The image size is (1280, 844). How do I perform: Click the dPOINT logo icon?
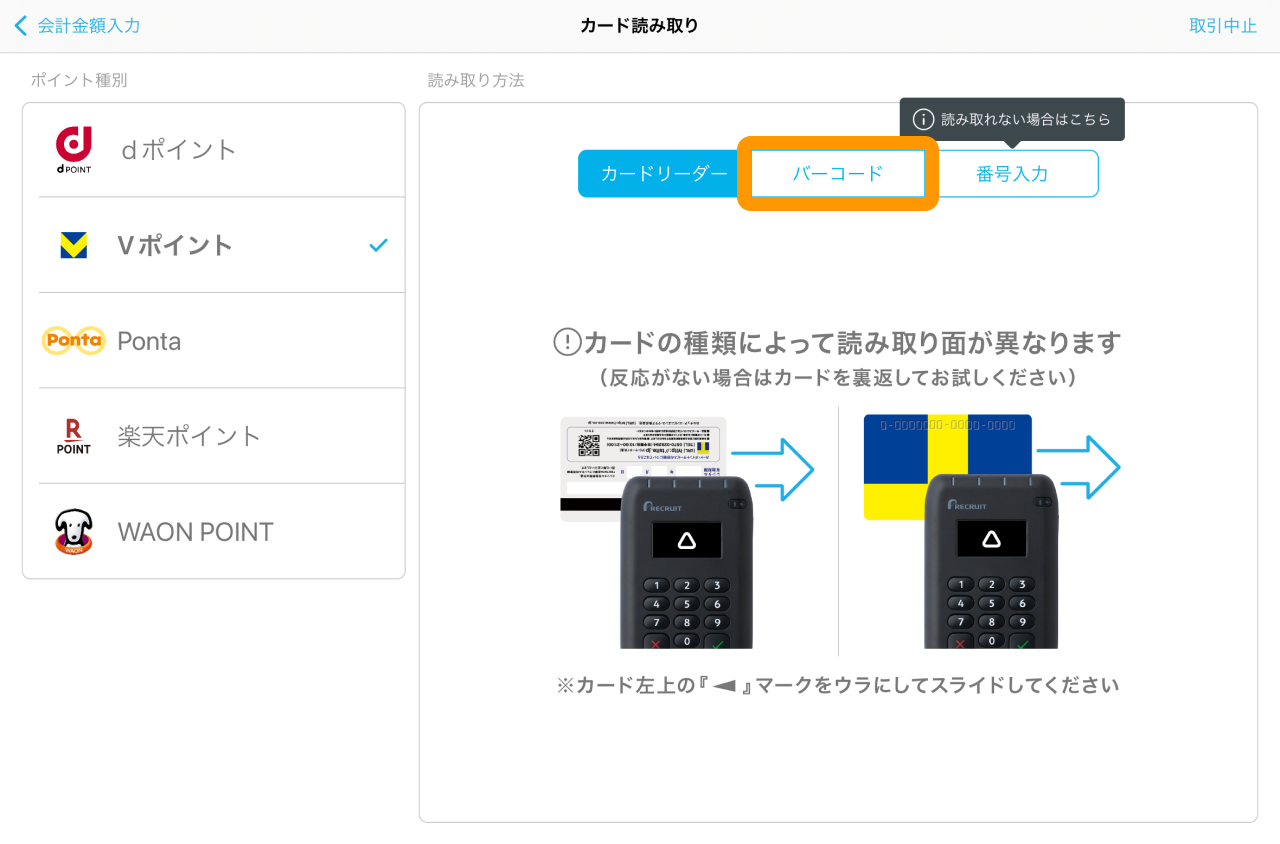74,150
